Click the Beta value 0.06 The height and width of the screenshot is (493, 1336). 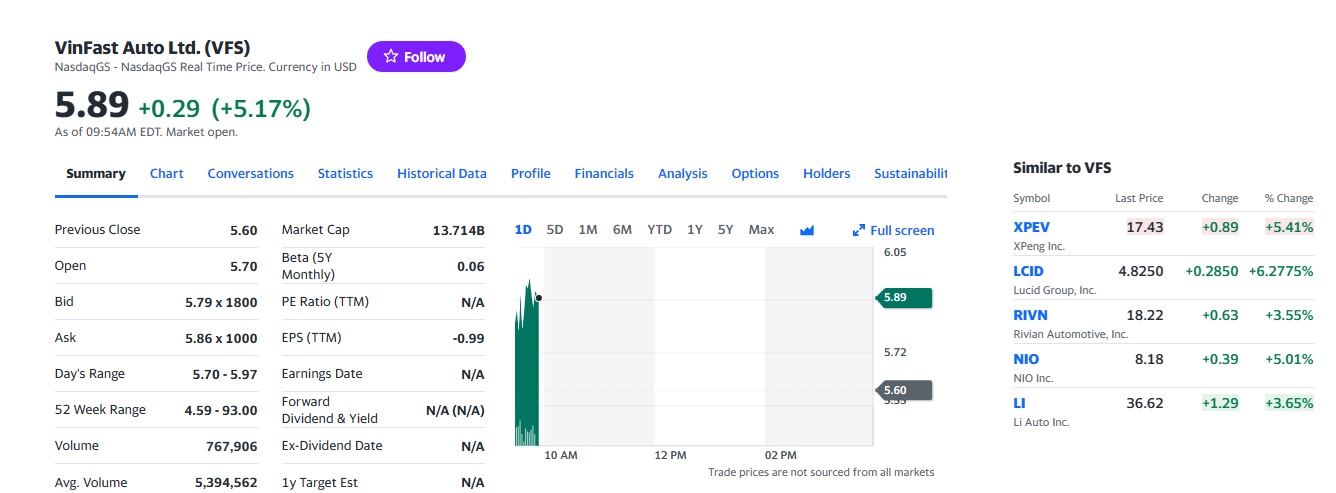pos(470,267)
